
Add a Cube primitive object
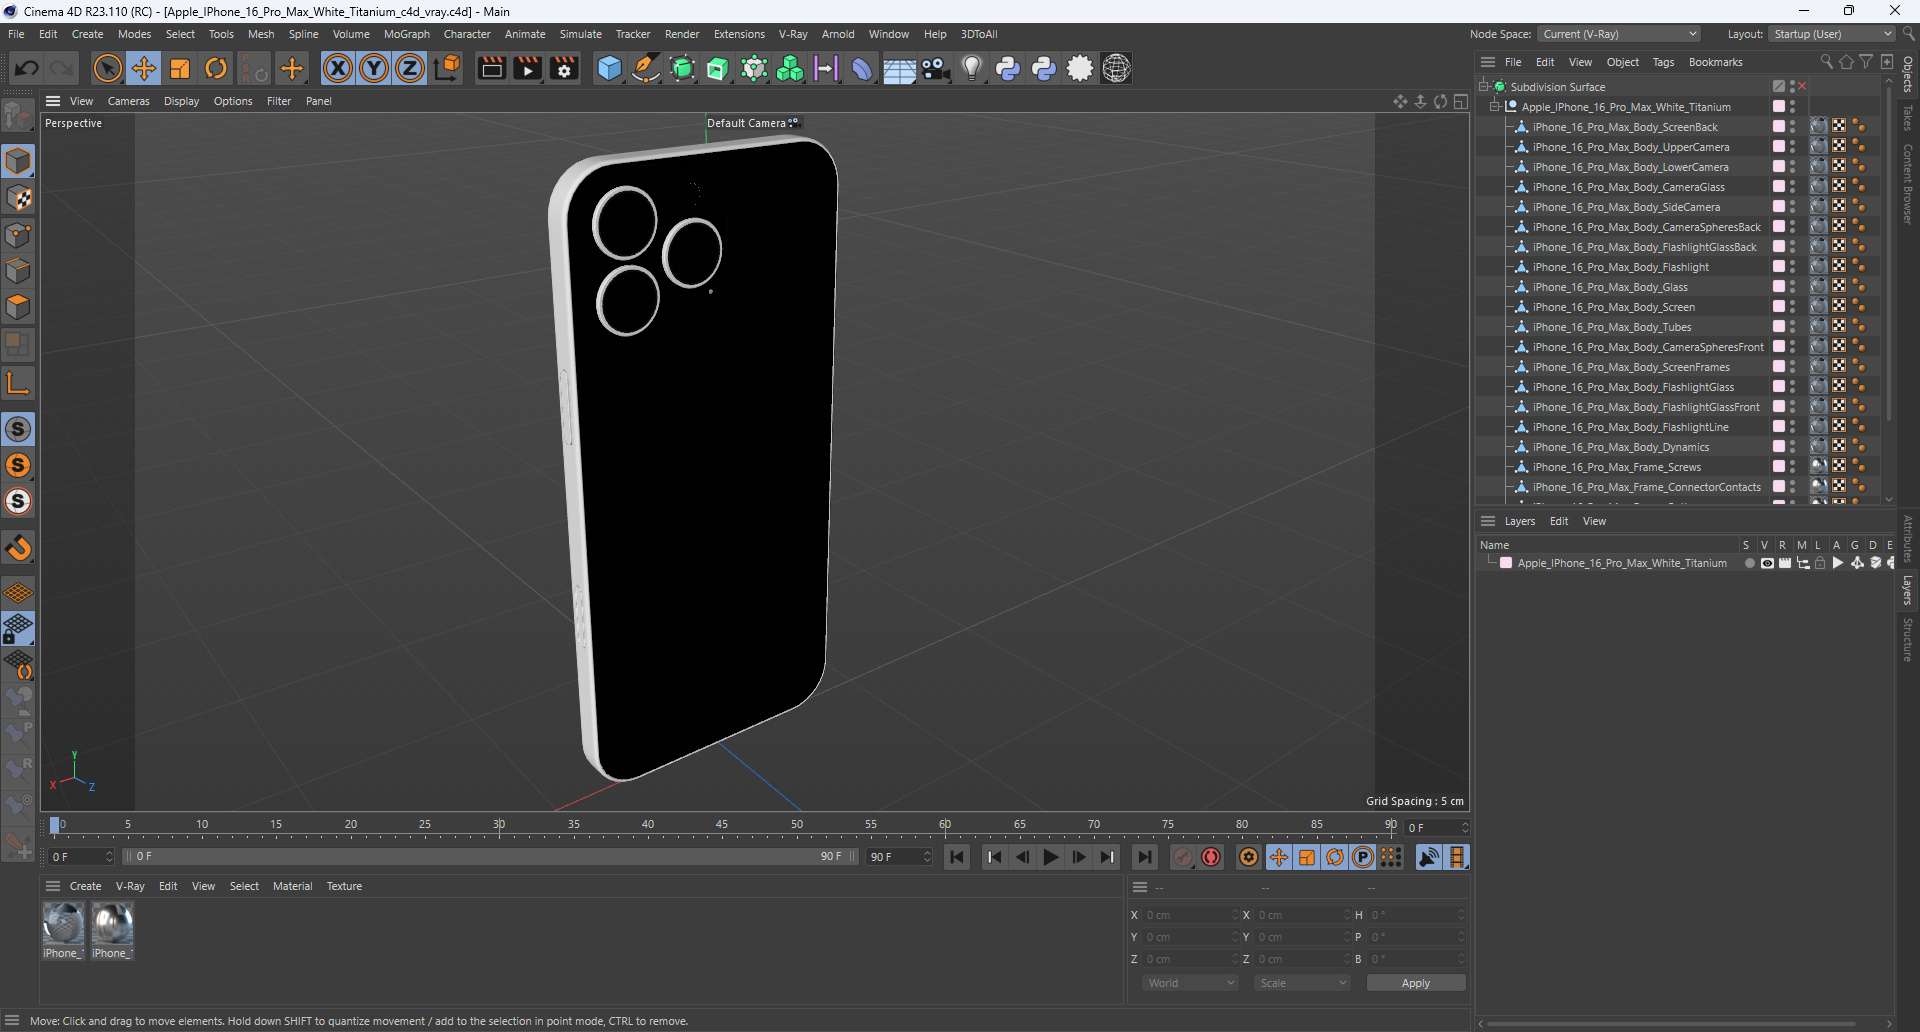click(609, 68)
